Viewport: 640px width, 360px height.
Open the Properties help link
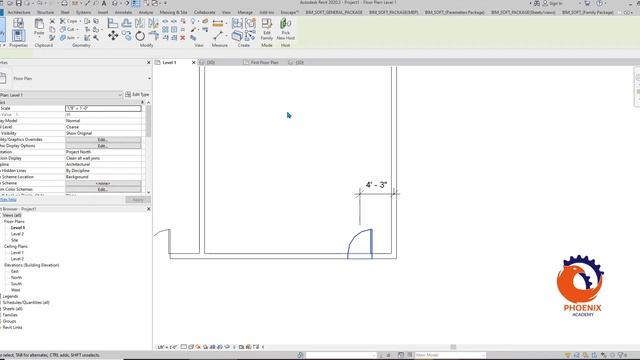pyautogui.click(x=8, y=200)
